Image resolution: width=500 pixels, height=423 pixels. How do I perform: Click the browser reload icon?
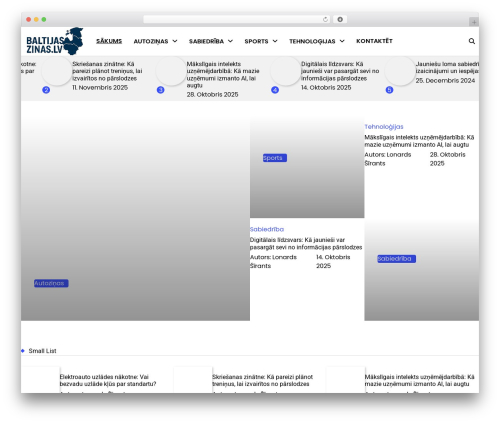tap(325, 19)
